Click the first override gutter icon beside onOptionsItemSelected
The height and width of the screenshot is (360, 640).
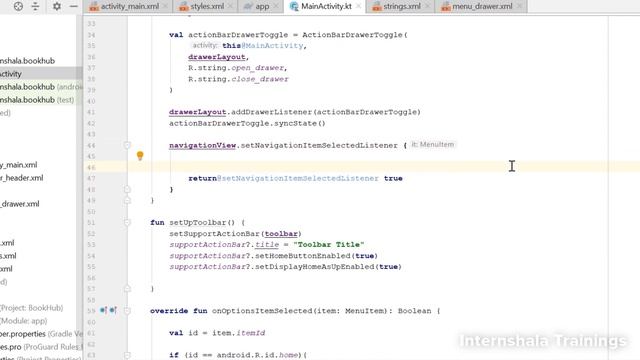[x=103, y=310]
